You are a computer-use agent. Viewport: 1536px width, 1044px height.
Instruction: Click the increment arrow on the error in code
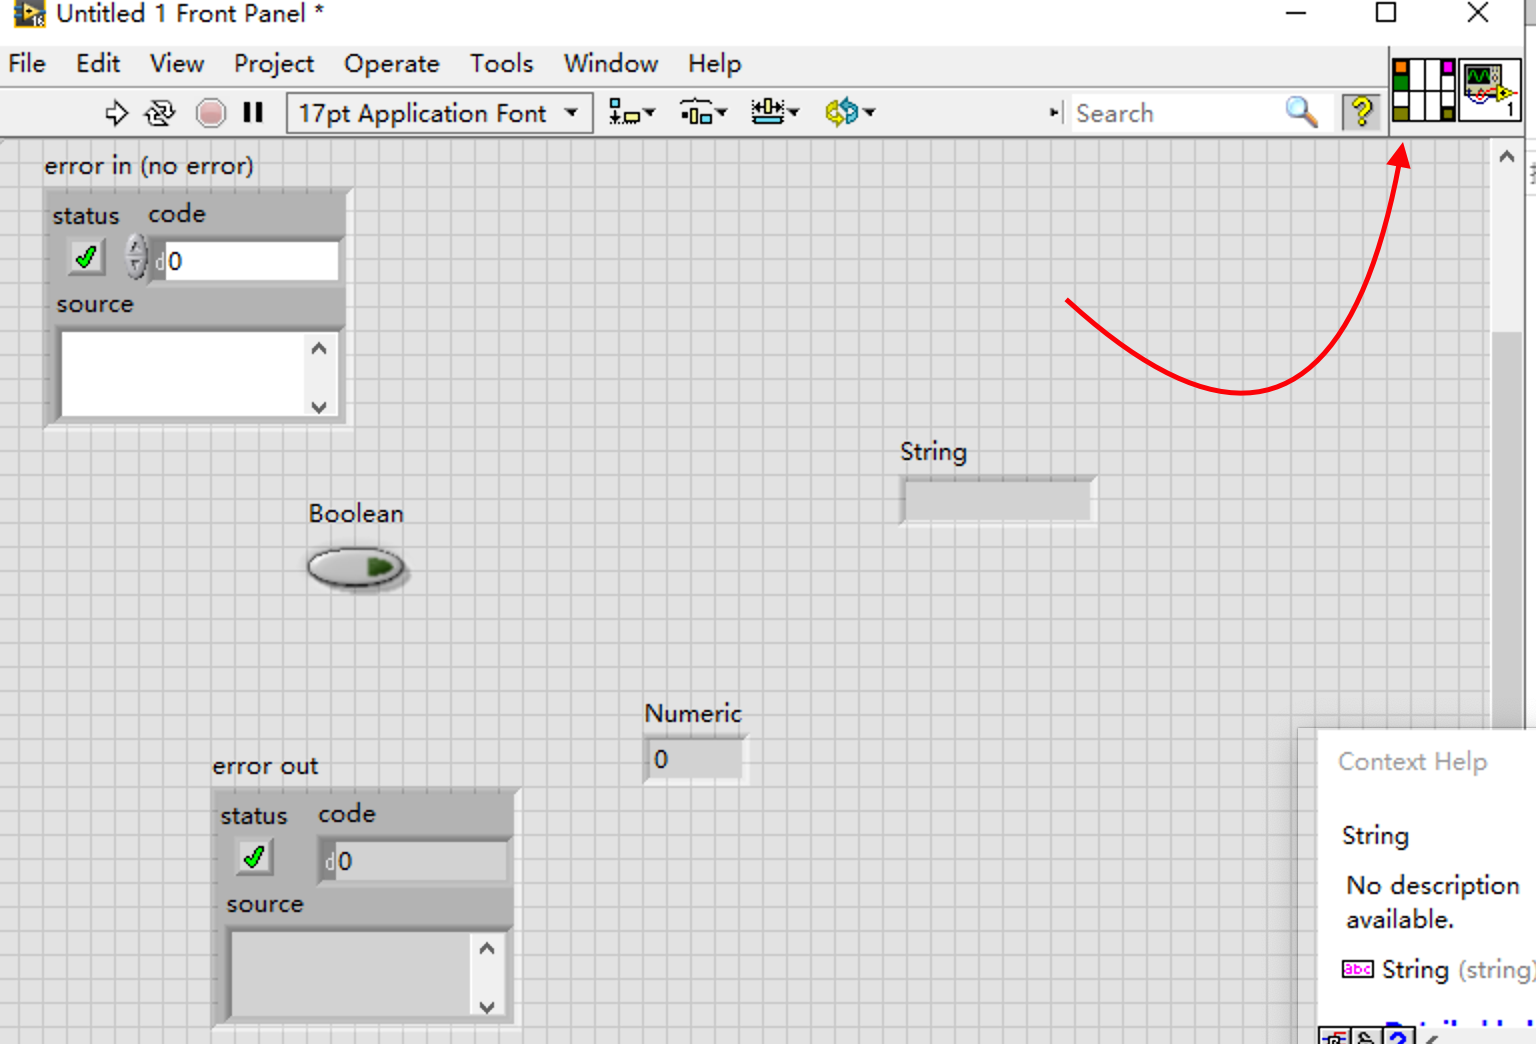coord(135,248)
